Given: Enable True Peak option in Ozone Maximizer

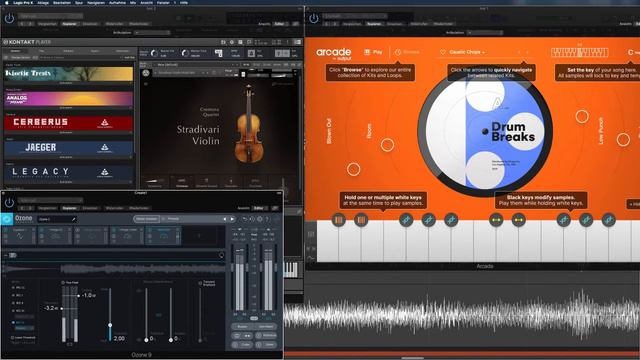Looking at the screenshot, I should tap(63, 282).
